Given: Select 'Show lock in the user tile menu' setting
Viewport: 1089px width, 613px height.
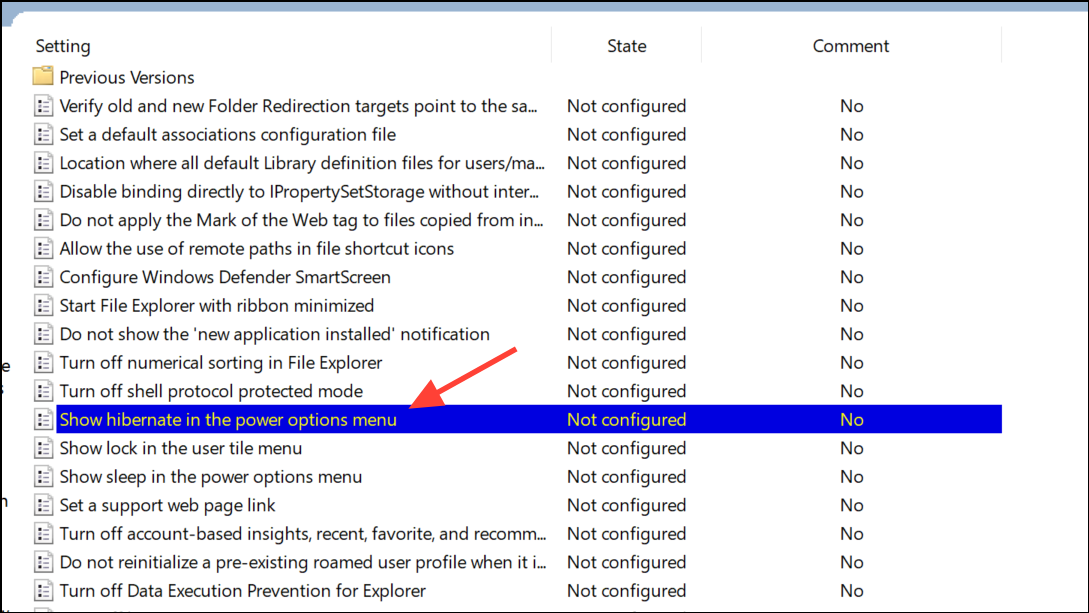Looking at the screenshot, I should click(181, 447).
